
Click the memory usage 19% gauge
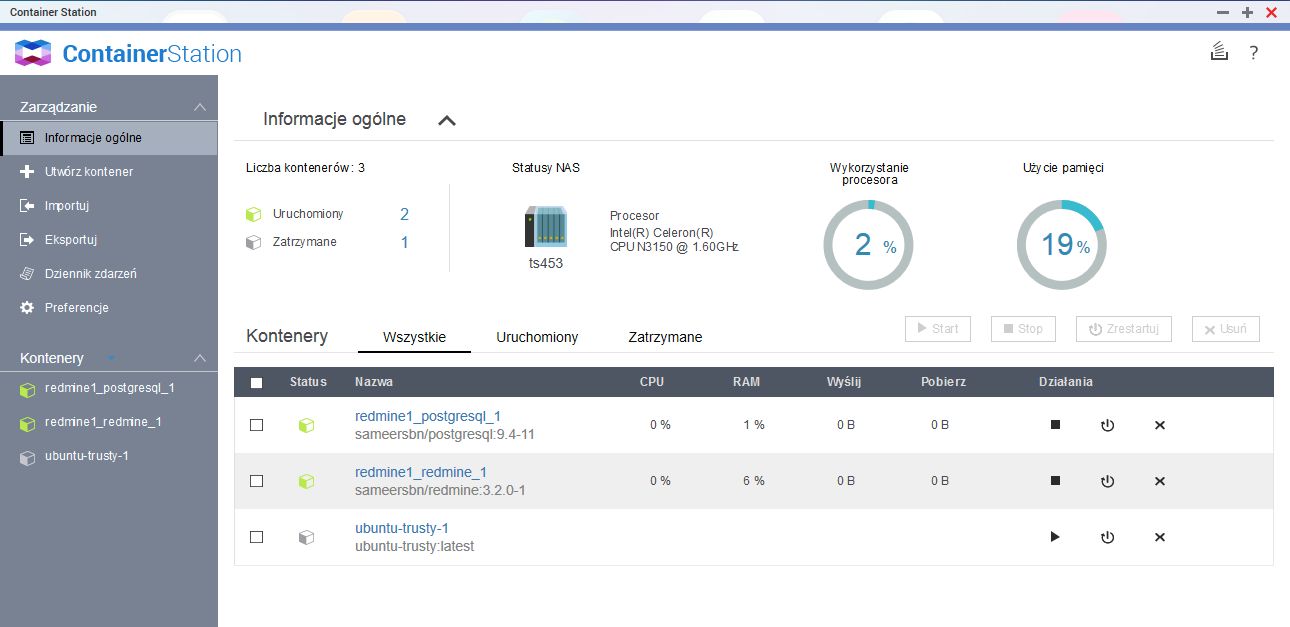coord(1061,245)
